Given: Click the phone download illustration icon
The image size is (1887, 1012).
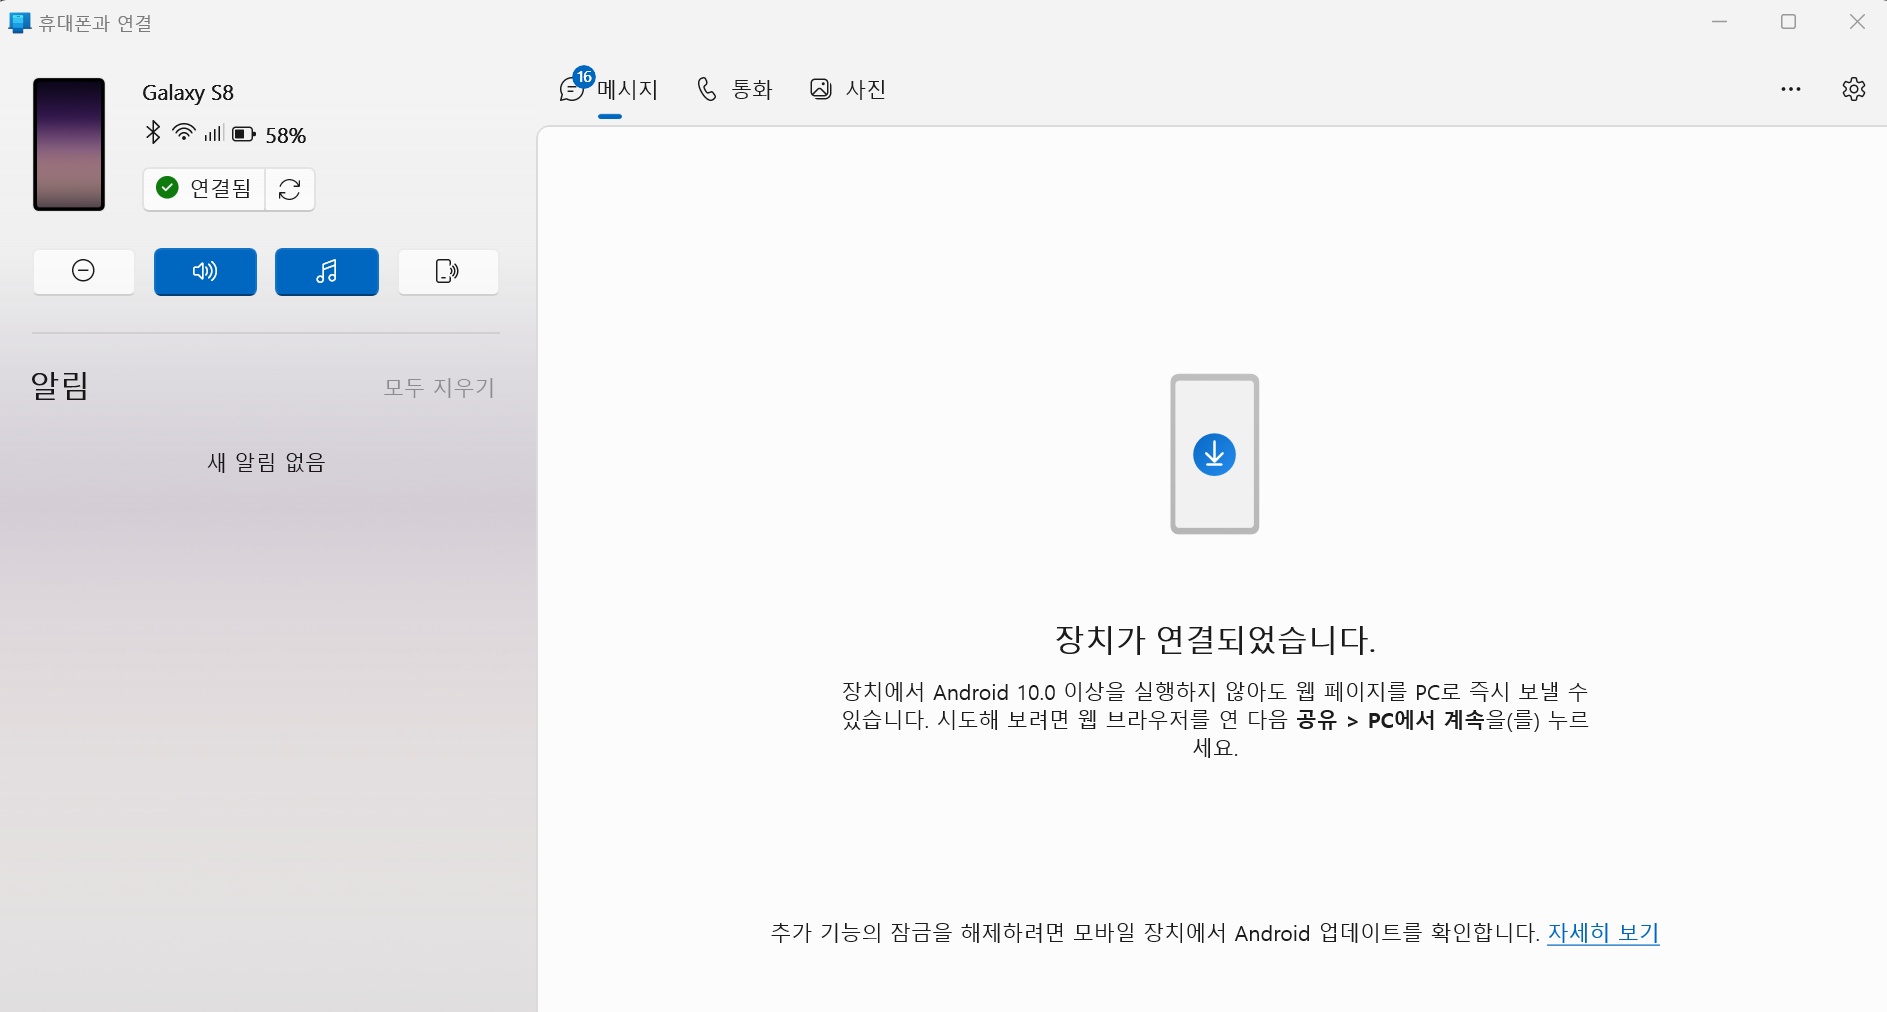Looking at the screenshot, I should [x=1214, y=454].
